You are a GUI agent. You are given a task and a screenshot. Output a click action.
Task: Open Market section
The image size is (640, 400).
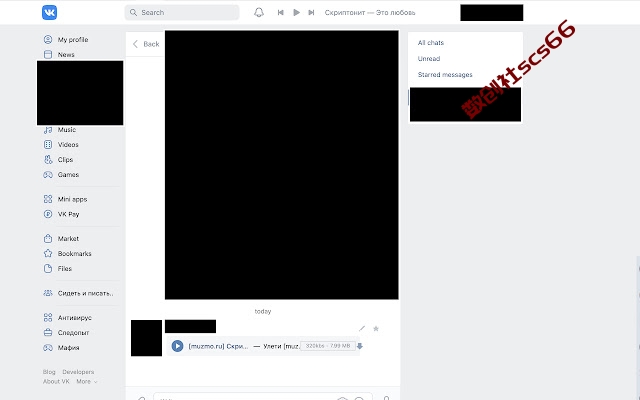click(68, 239)
